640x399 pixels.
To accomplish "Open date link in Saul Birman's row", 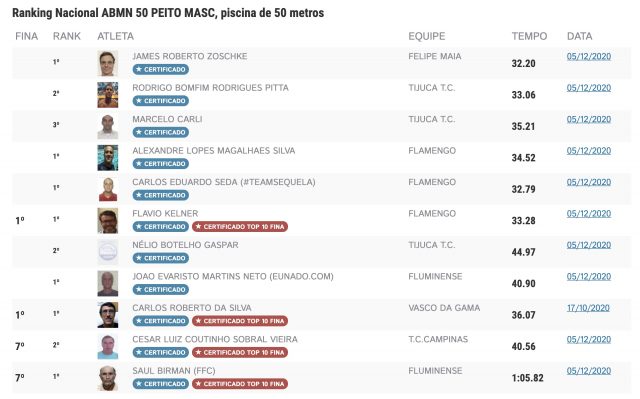I will click(x=589, y=371).
